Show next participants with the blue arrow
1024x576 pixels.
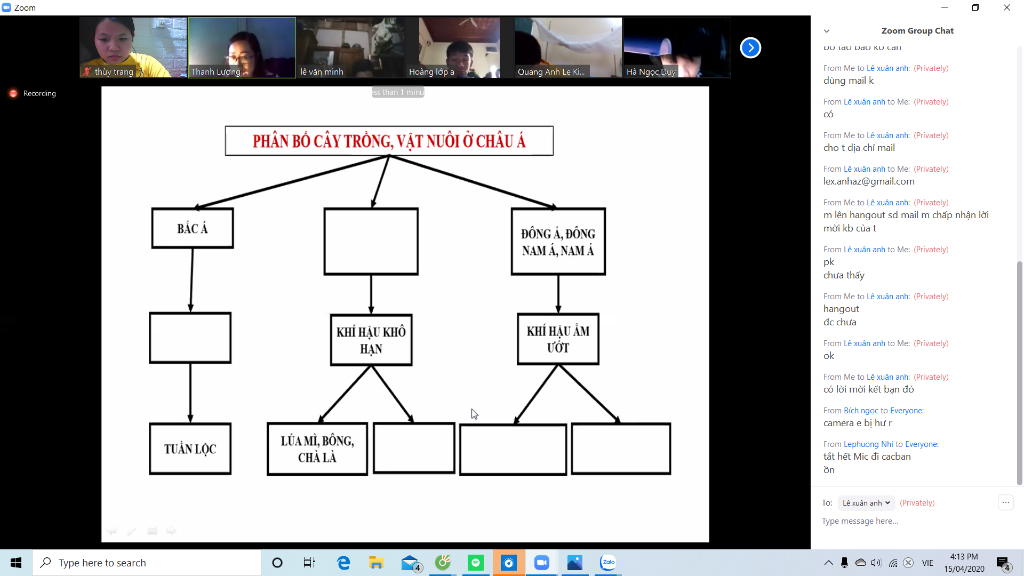[750, 48]
